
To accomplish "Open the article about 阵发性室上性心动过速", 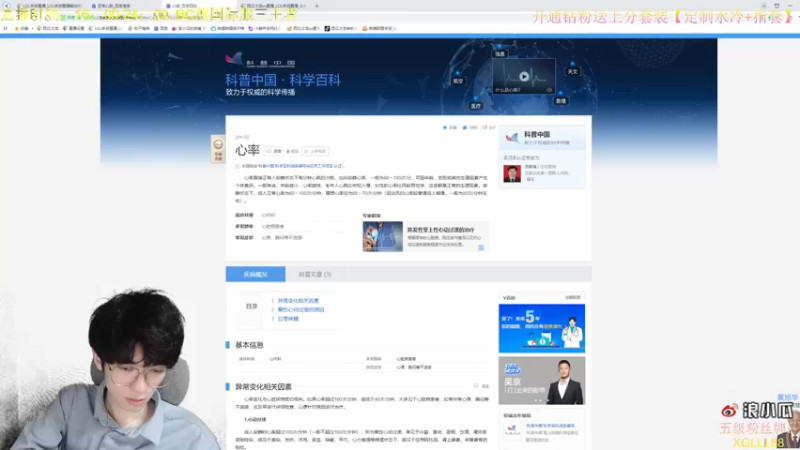I will pyautogui.click(x=440, y=230).
